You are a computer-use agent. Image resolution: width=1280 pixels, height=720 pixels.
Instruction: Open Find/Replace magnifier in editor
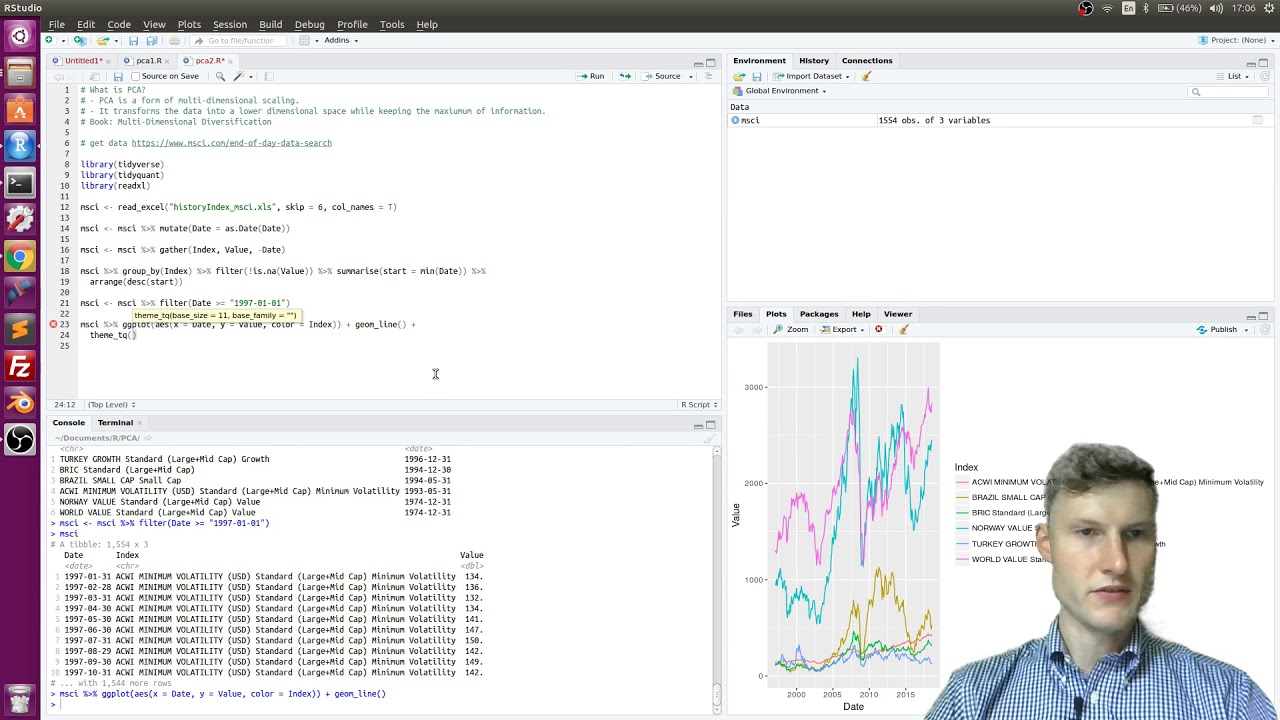click(220, 76)
